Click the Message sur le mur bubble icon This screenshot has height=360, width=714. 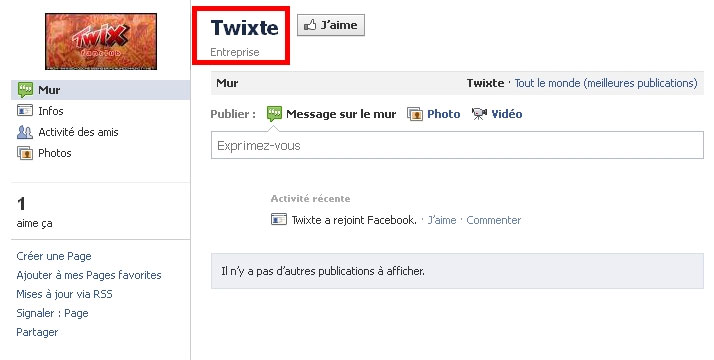click(274, 114)
